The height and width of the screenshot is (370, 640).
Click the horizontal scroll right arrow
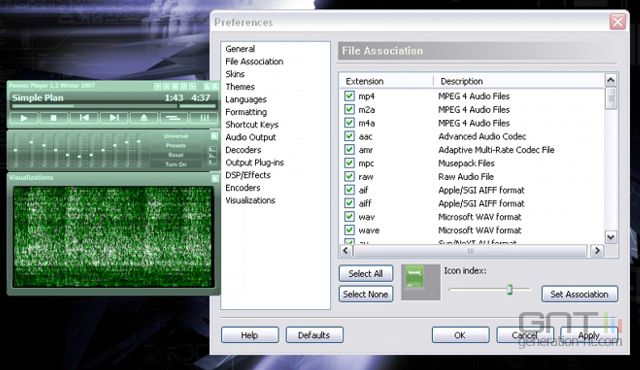[597, 250]
